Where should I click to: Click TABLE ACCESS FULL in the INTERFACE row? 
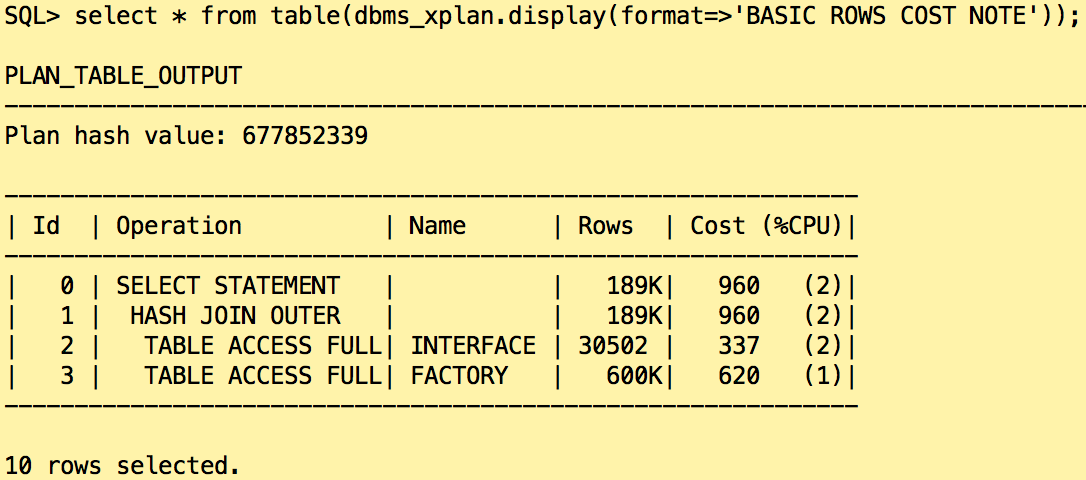point(262,346)
